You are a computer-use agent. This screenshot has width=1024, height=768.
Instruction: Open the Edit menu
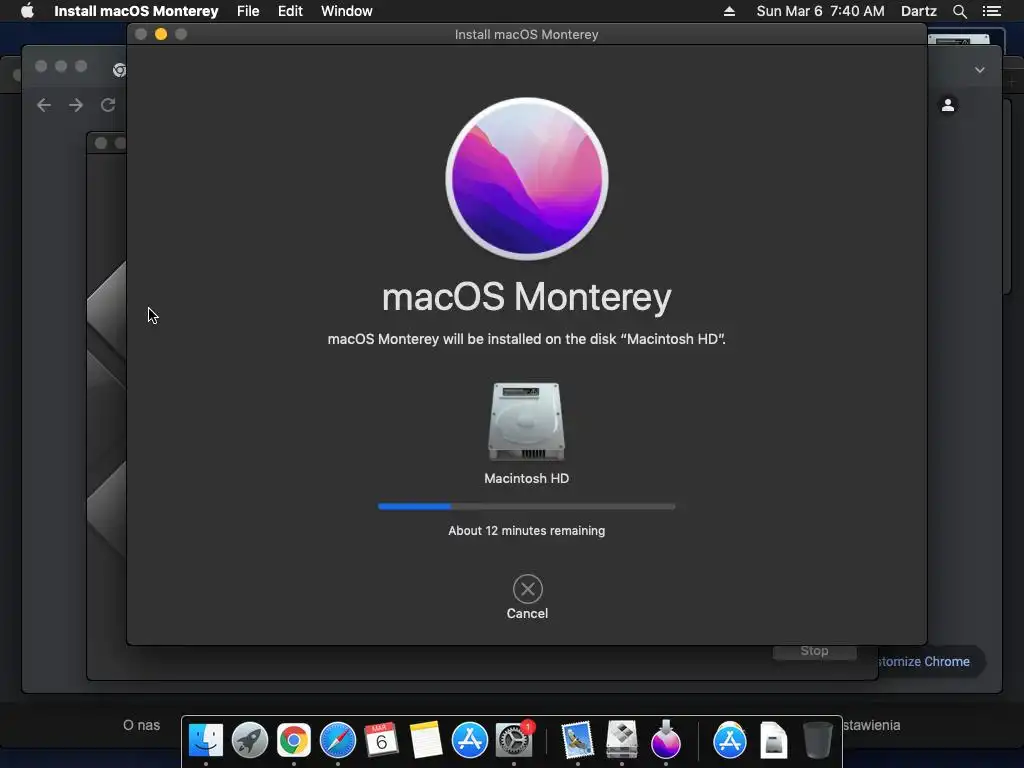(x=290, y=11)
